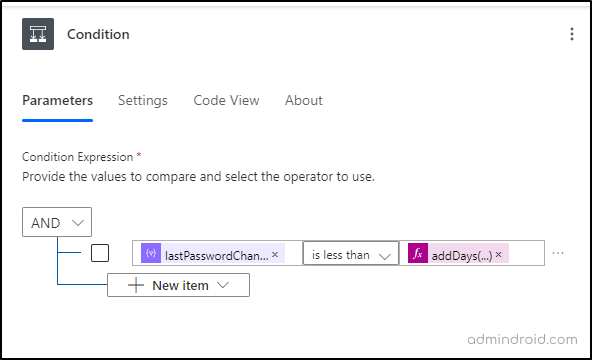Screen dimensions: 592x360
Task: Tick the condition row checkbox
Action: (x=100, y=253)
